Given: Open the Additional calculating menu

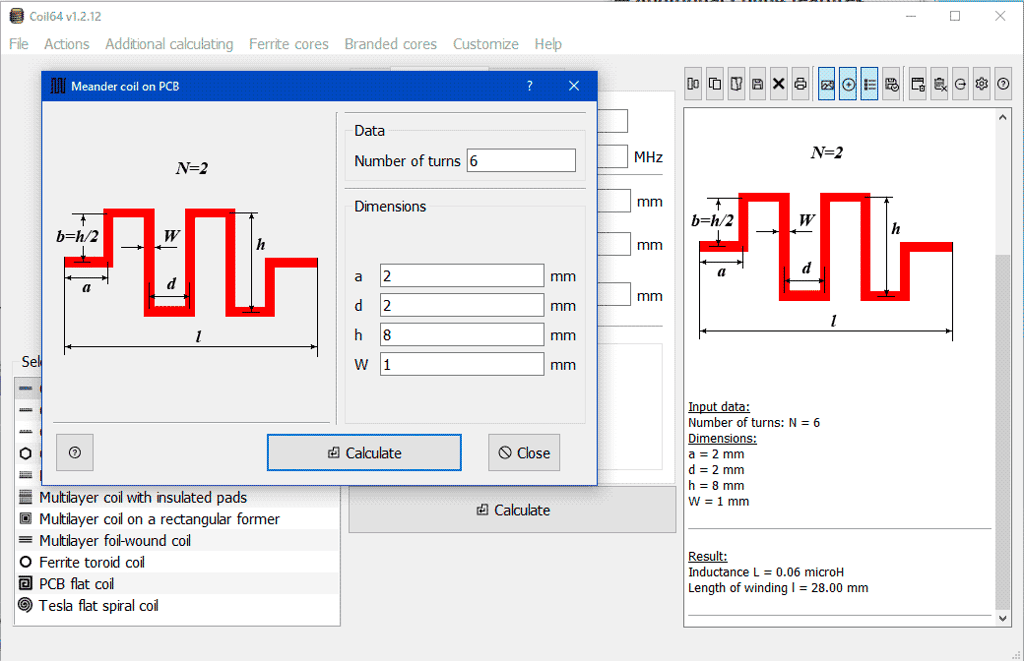Looking at the screenshot, I should [168, 44].
